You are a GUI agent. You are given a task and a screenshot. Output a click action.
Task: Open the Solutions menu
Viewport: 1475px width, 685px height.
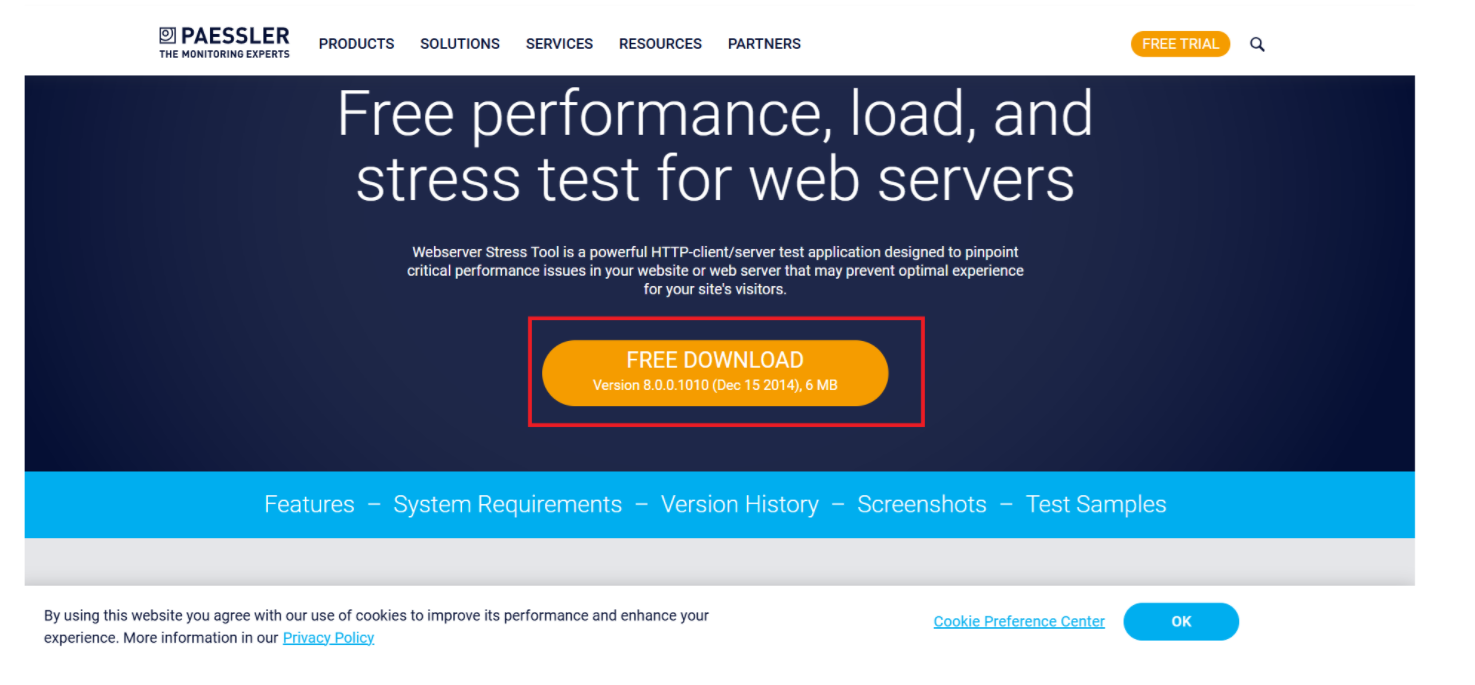pos(460,44)
